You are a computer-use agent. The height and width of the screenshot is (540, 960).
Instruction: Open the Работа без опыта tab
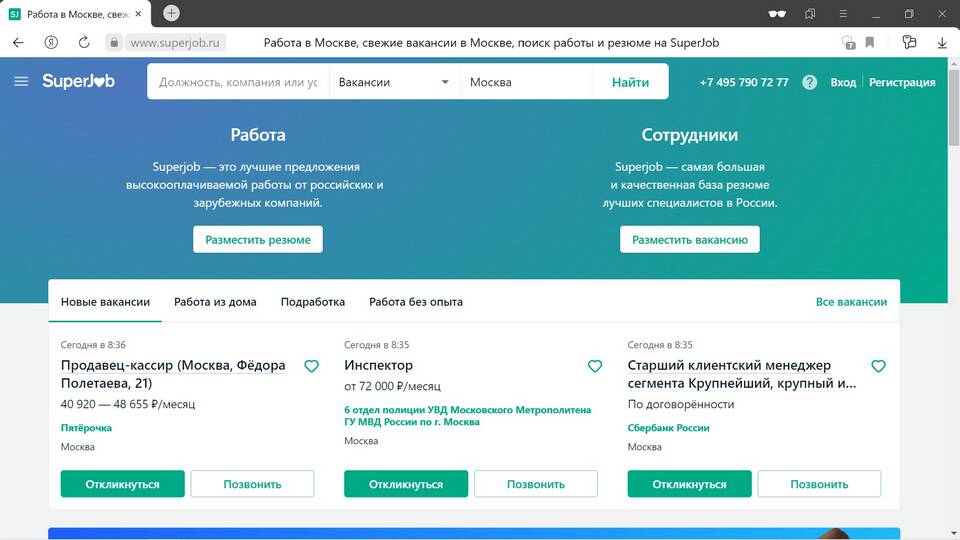[x=415, y=302]
